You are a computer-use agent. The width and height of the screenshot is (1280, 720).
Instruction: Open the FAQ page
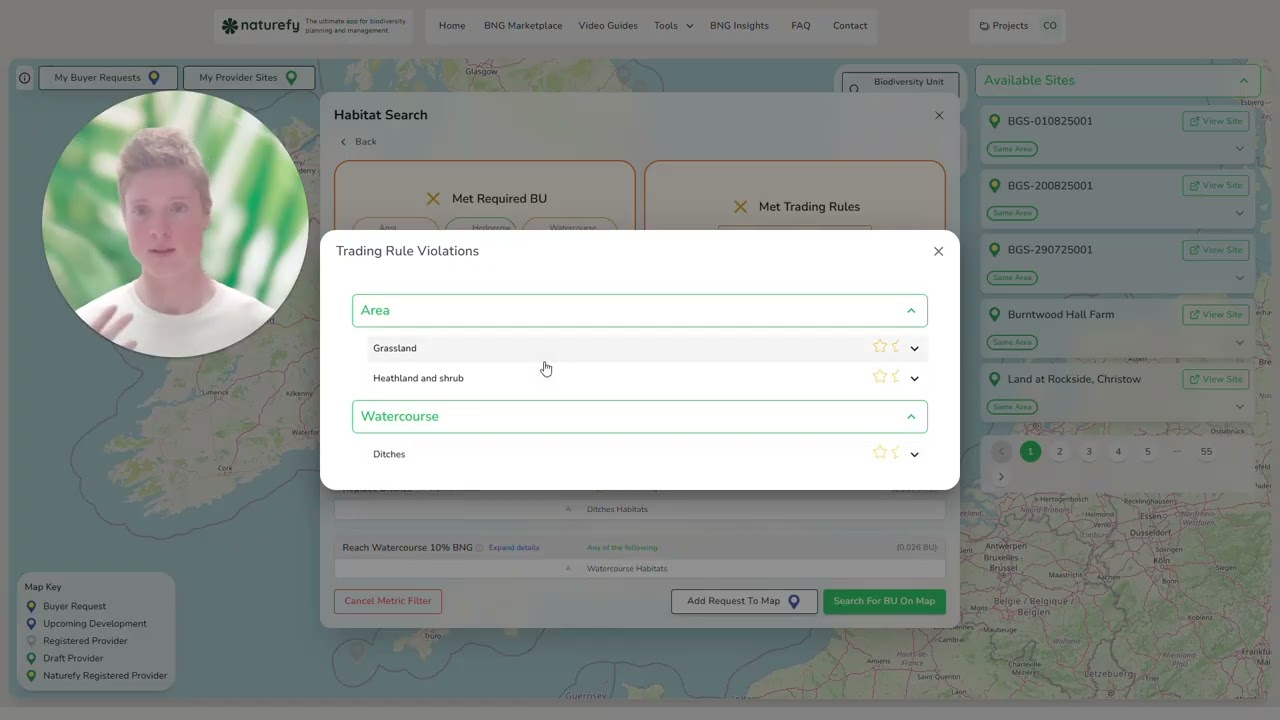click(801, 26)
